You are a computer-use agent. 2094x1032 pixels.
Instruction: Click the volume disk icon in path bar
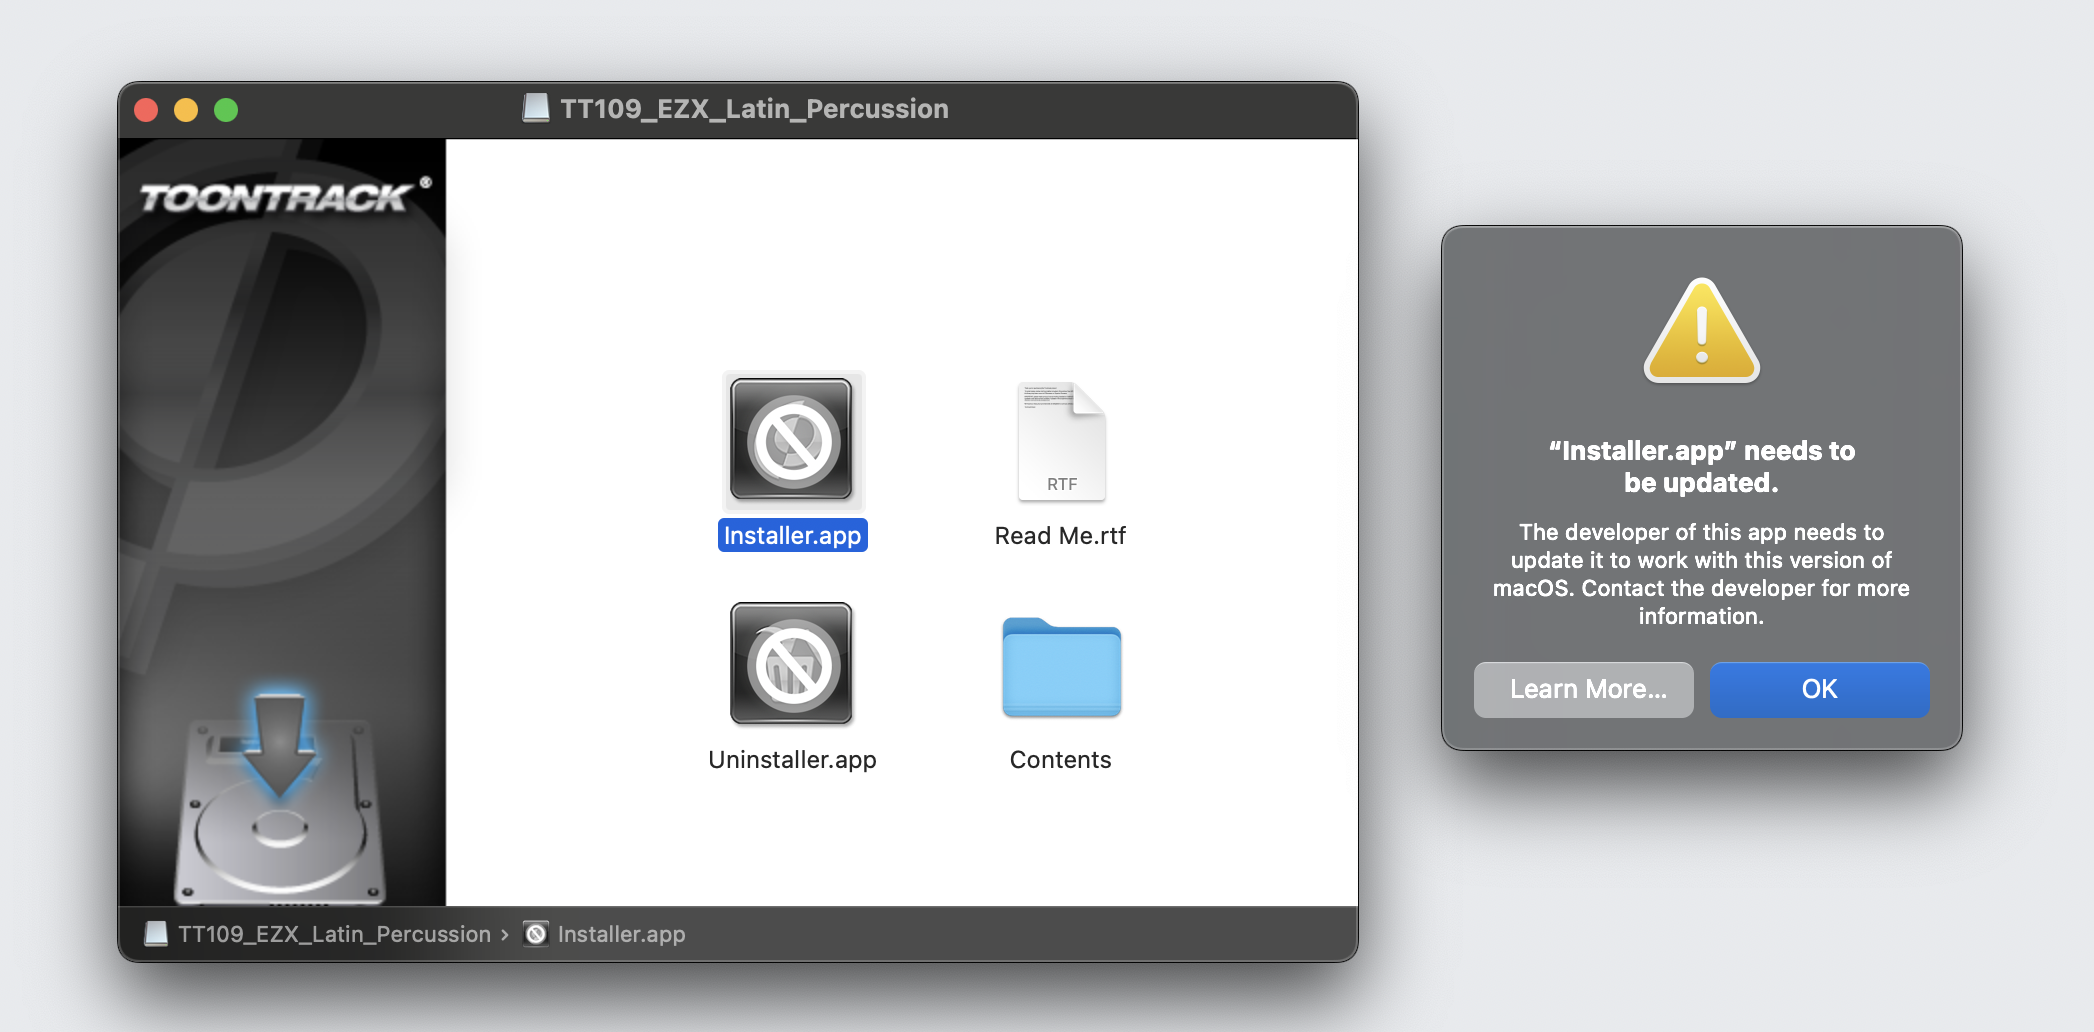156,934
